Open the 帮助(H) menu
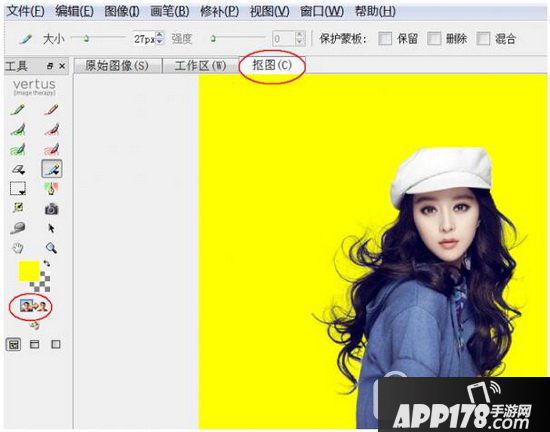Image resolution: width=550 pixels, height=432 pixels. tap(375, 12)
